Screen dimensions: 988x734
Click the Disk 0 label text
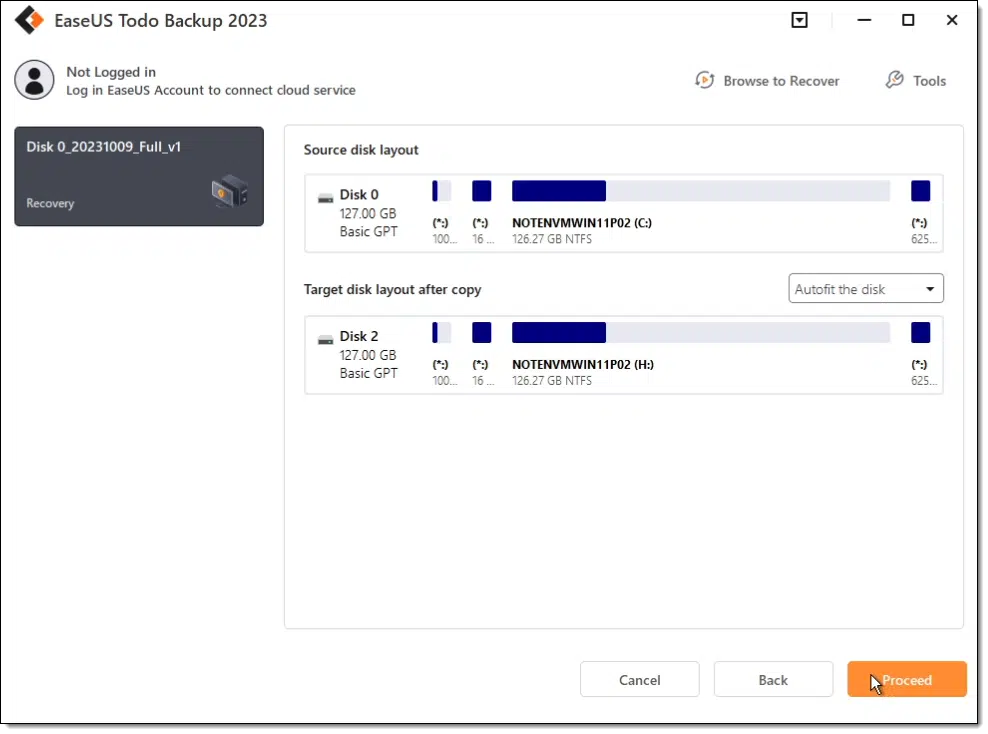[x=361, y=195]
